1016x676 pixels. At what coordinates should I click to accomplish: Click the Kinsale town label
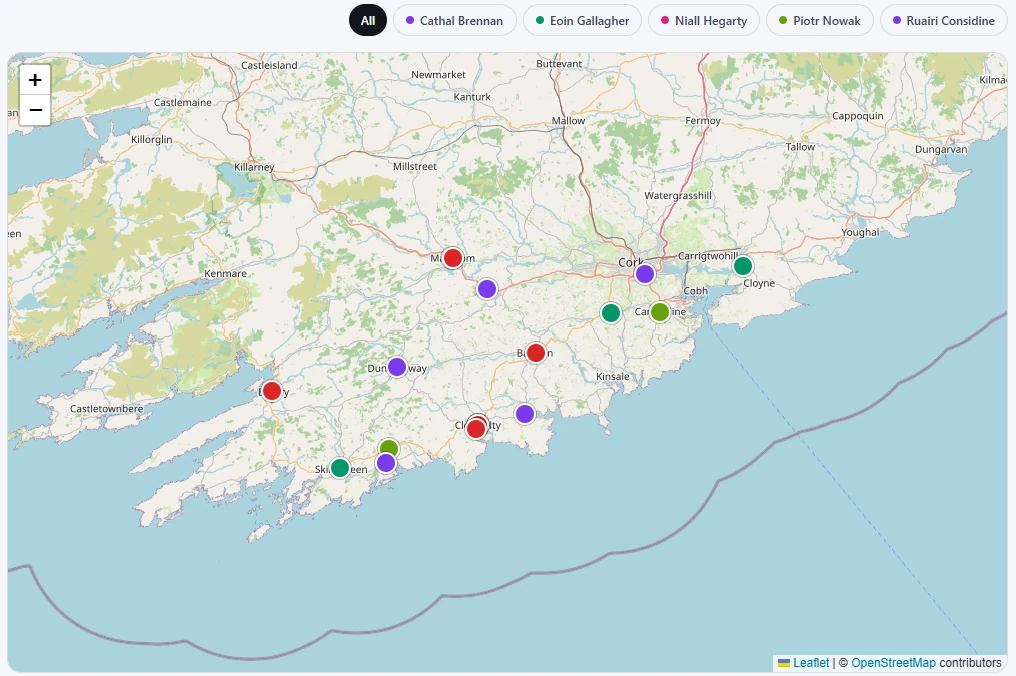612,377
